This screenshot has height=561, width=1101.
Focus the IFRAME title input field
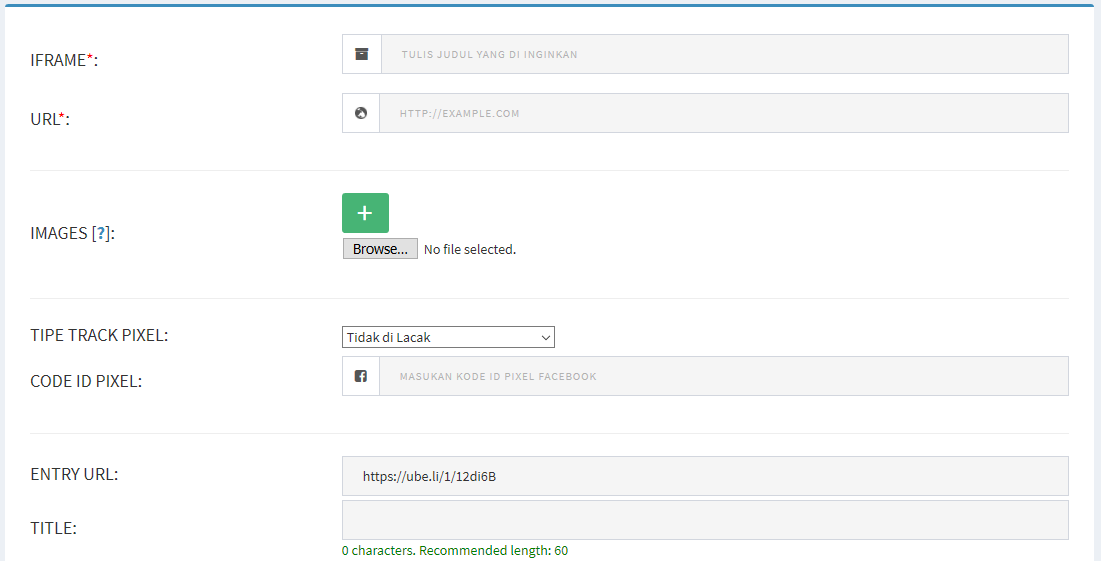(x=725, y=54)
